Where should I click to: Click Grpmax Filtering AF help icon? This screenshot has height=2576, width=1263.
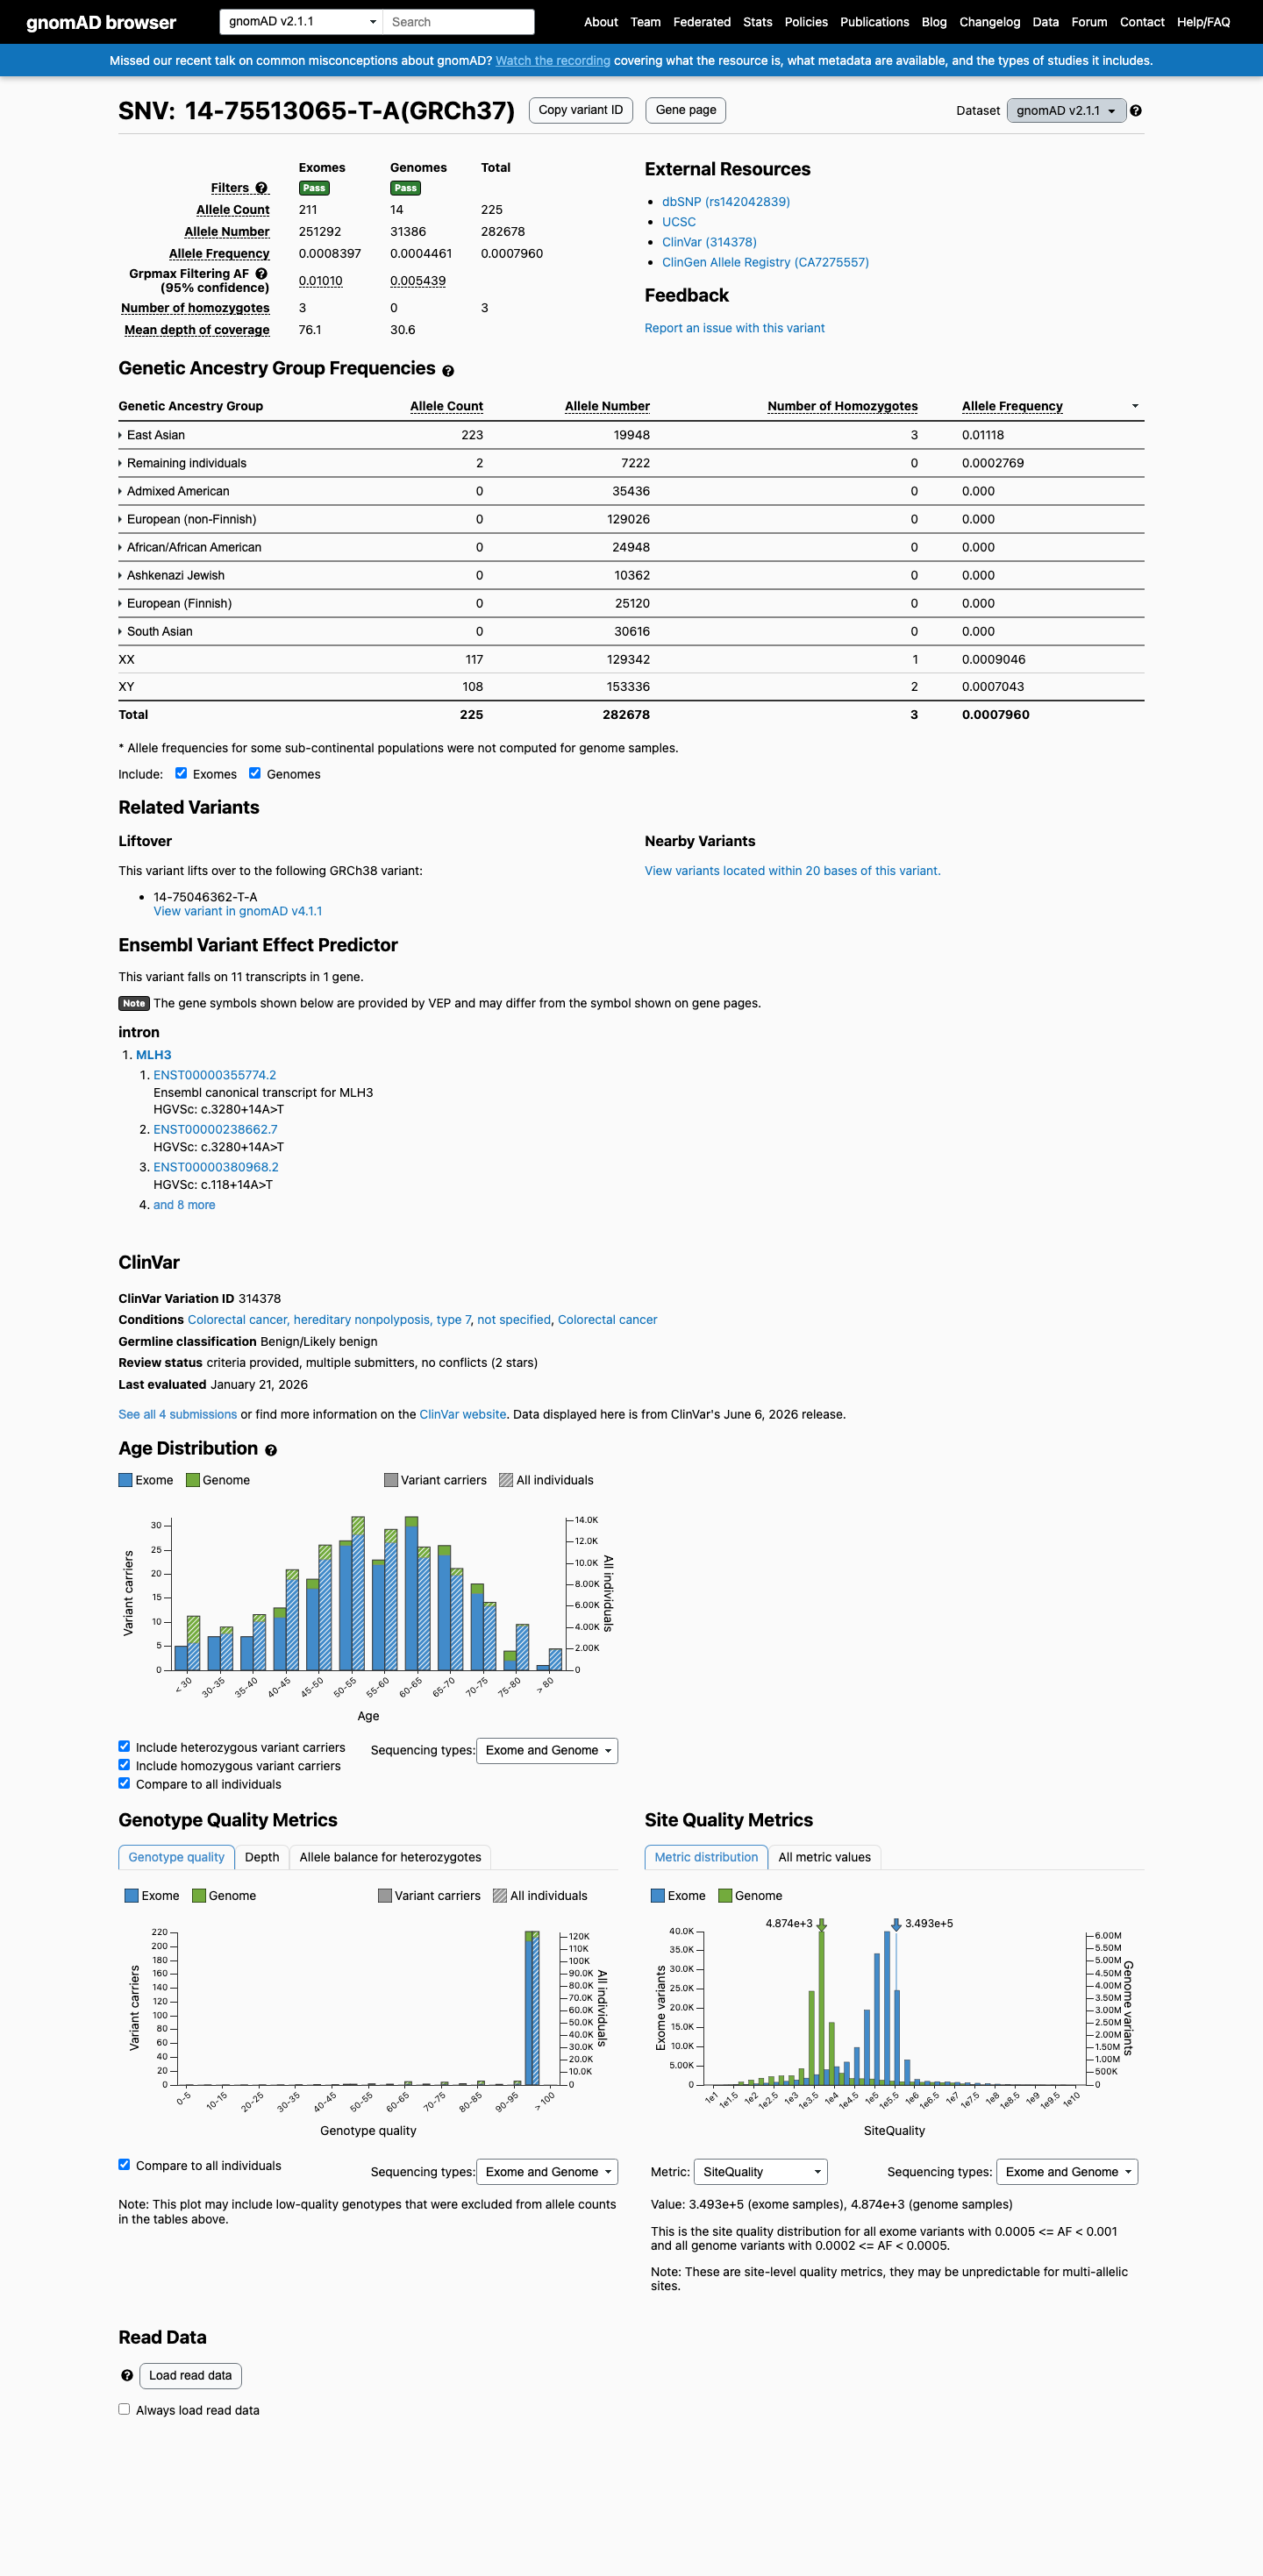[261, 273]
